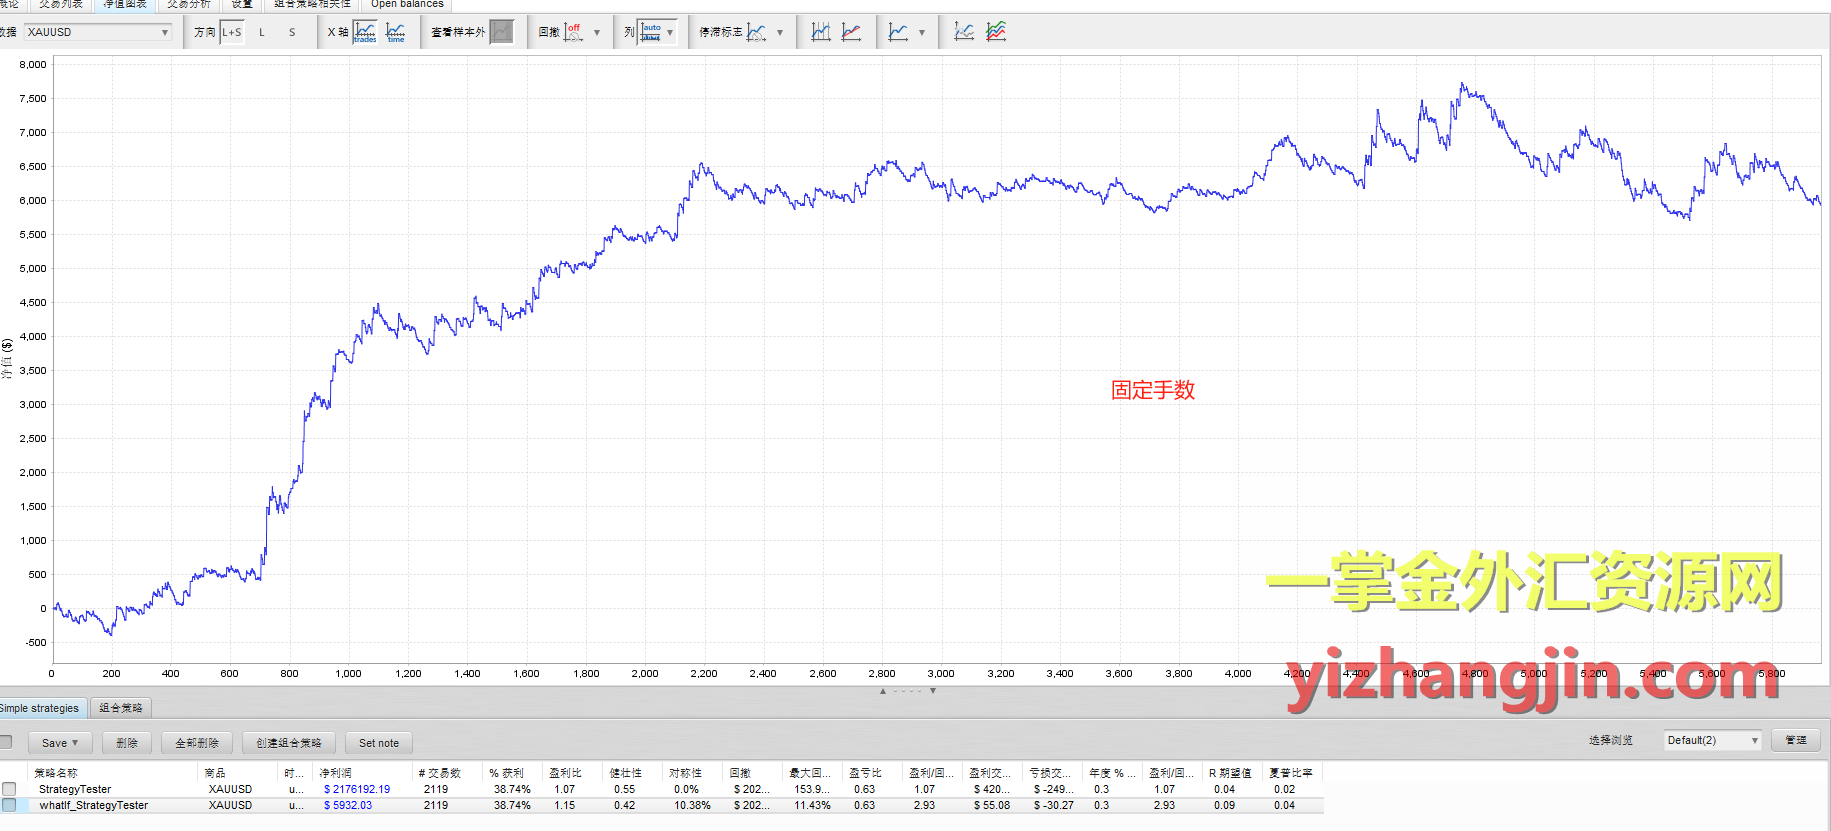Sort by the R 期望值 column header

click(x=1232, y=773)
